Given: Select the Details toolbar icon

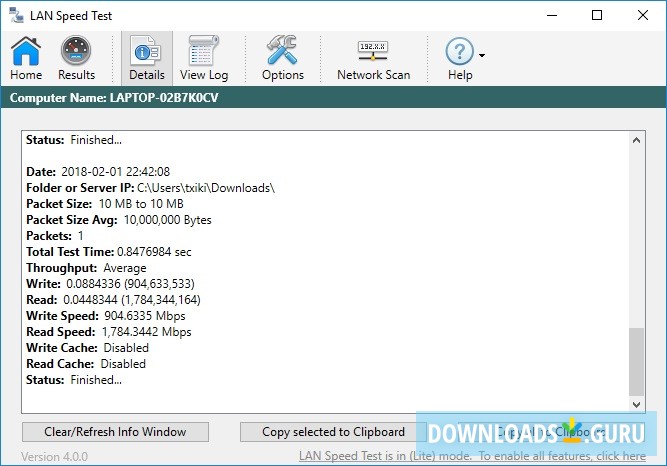Looking at the screenshot, I should click(147, 58).
